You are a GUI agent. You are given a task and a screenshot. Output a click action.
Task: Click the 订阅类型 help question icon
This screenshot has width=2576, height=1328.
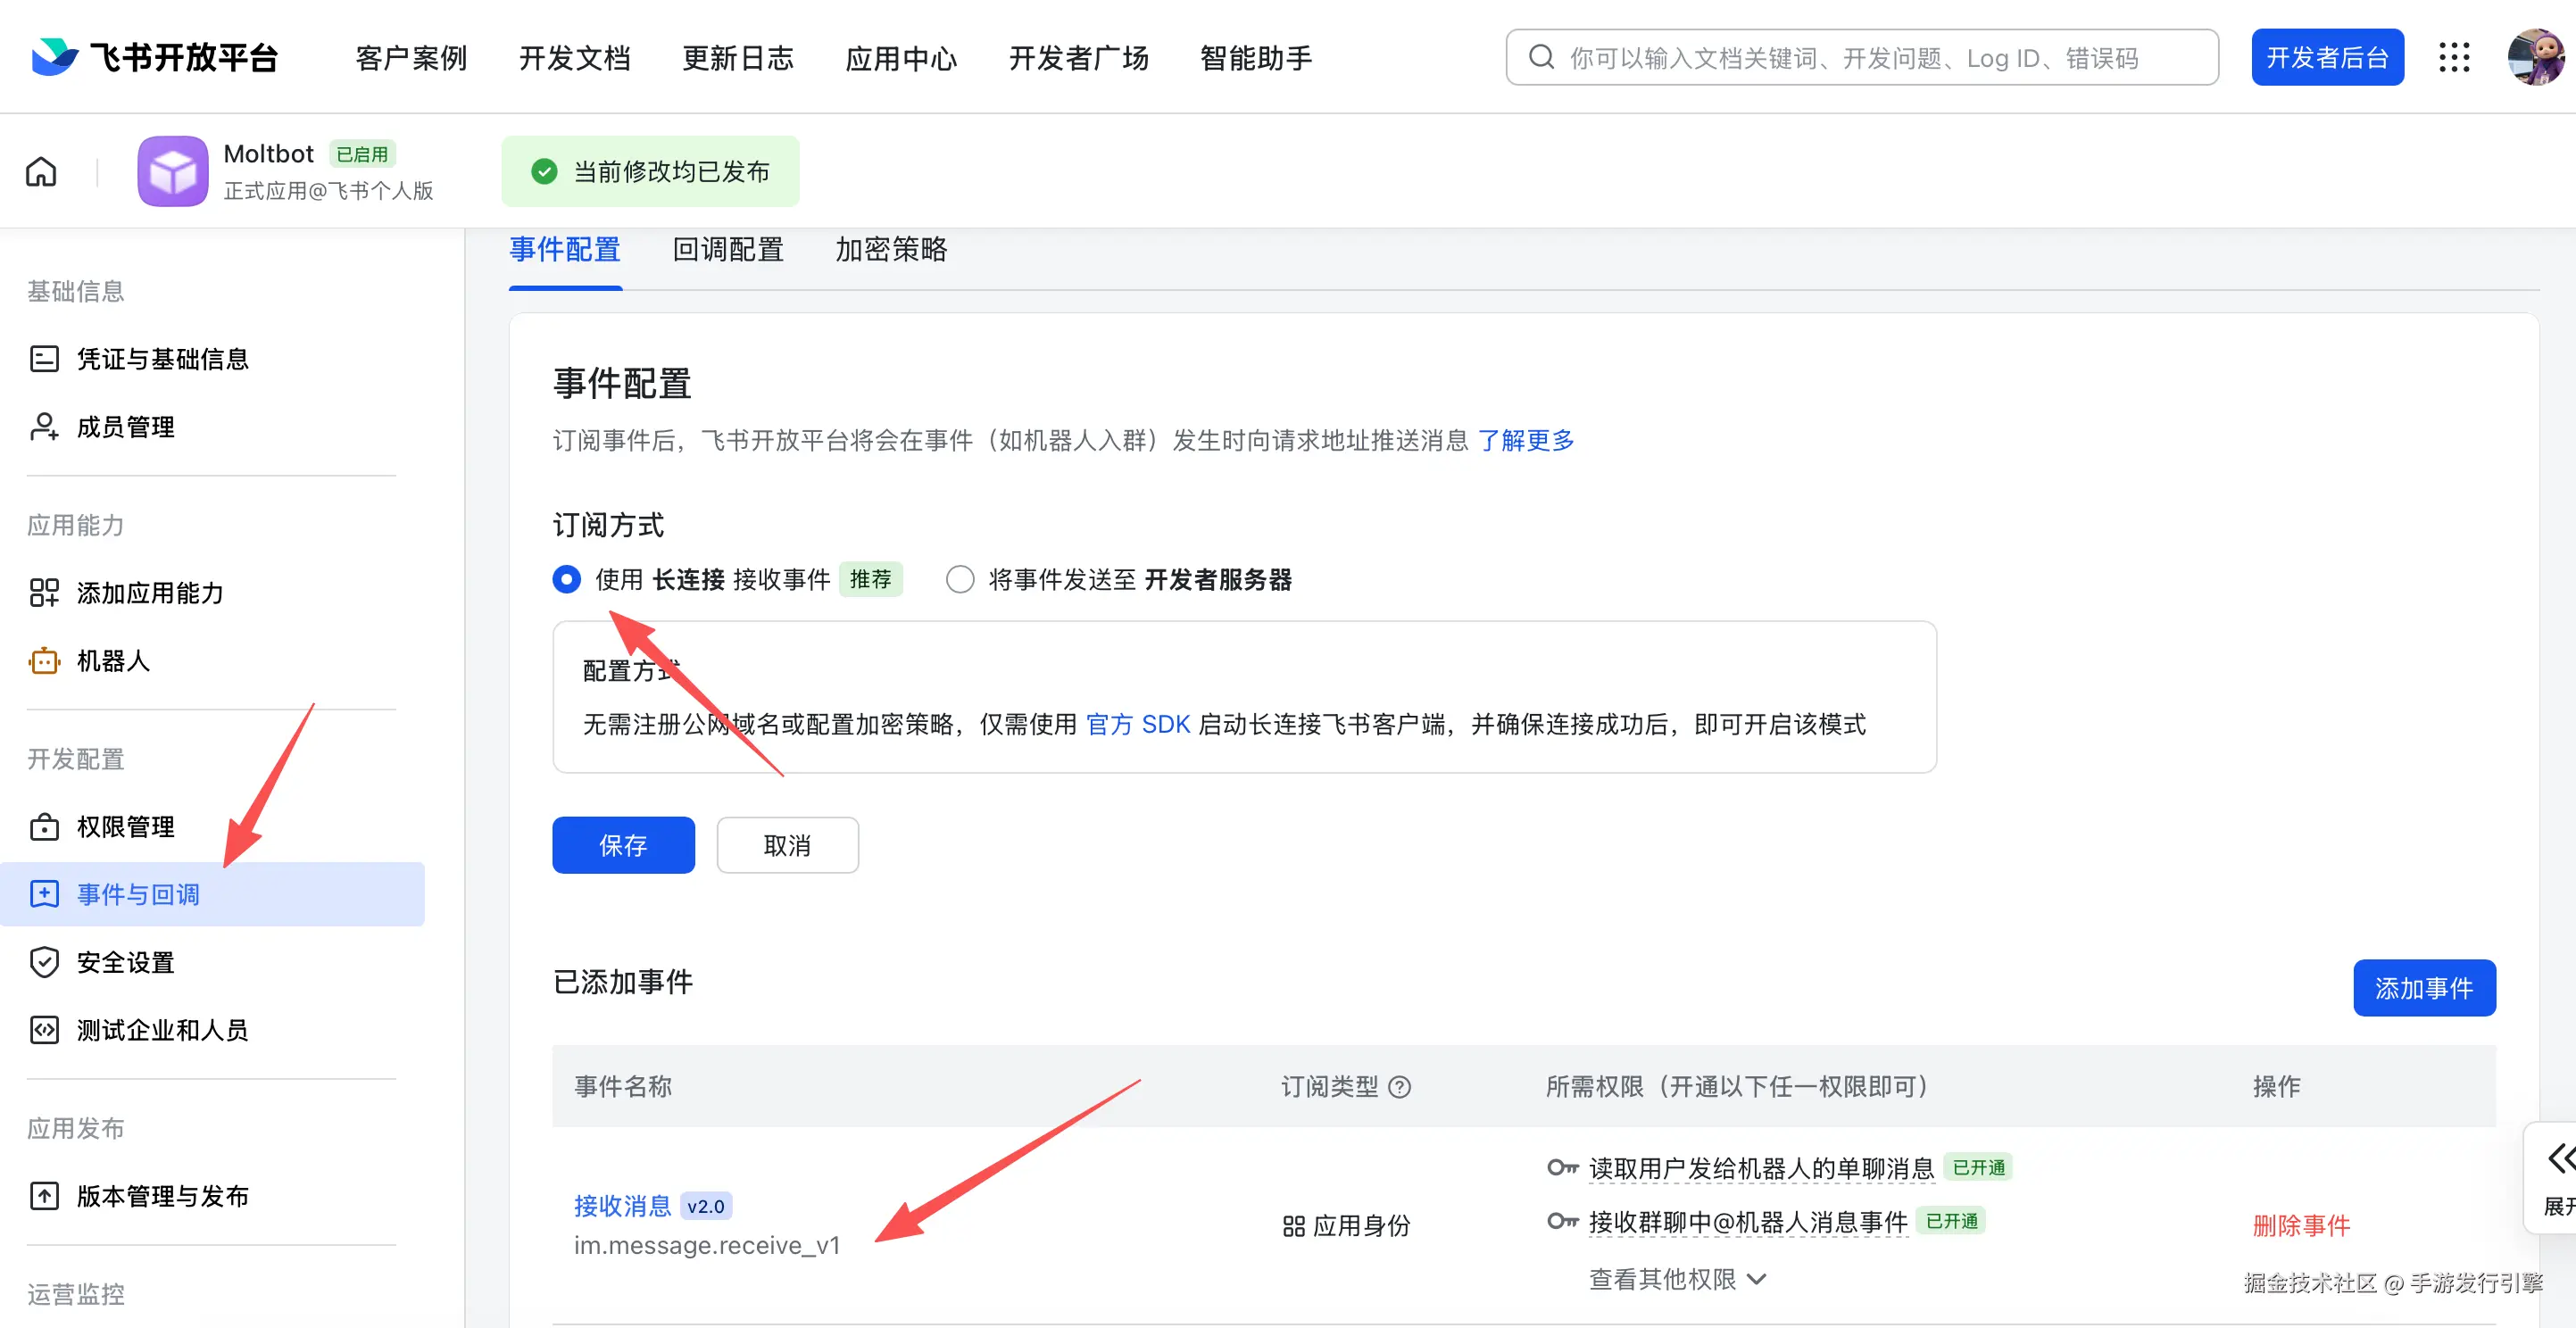[1400, 1087]
